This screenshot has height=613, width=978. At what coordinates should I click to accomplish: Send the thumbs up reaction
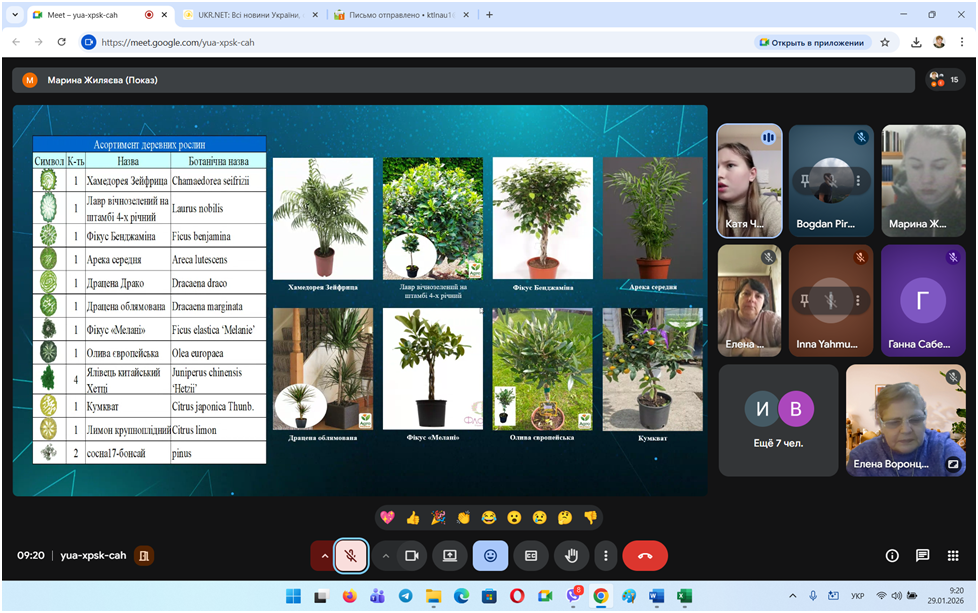click(413, 517)
